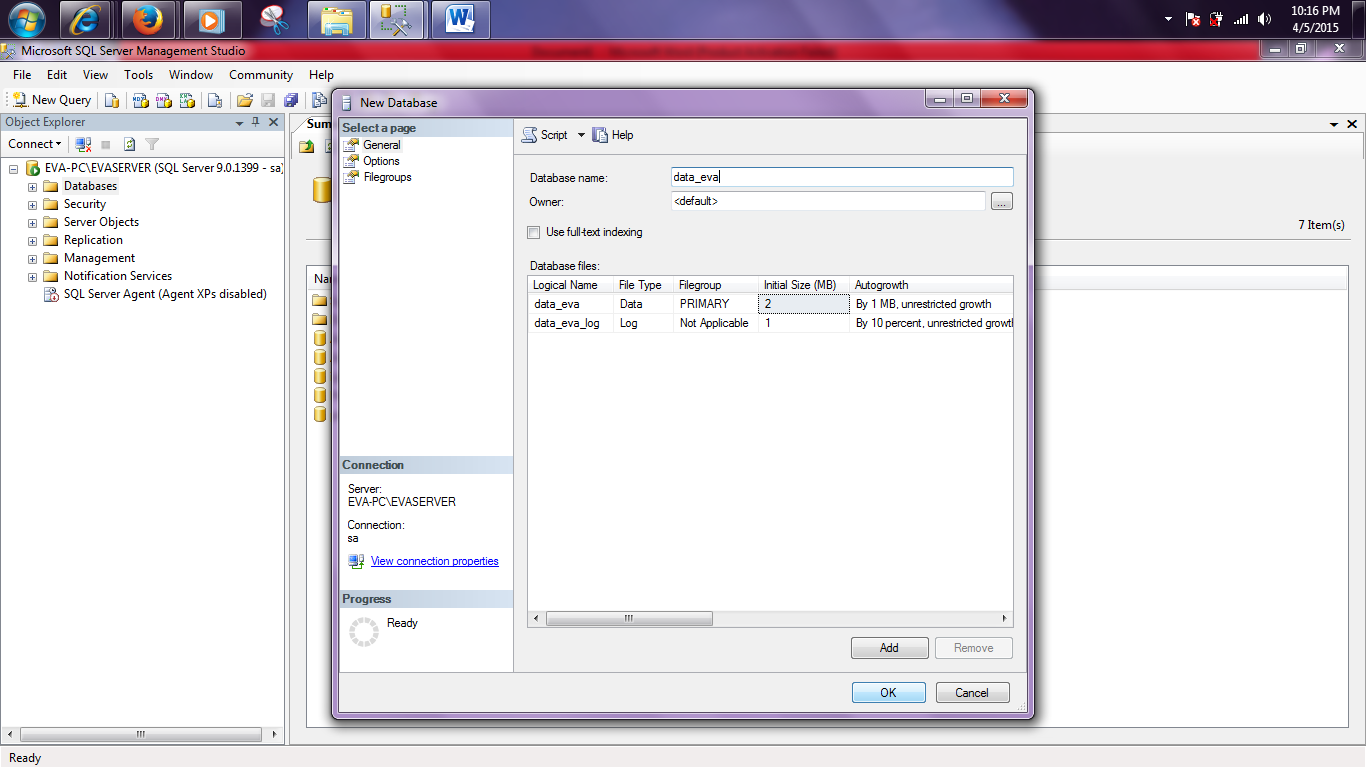Expand the Replication node
This screenshot has height=768, width=1366.
(x=32, y=241)
